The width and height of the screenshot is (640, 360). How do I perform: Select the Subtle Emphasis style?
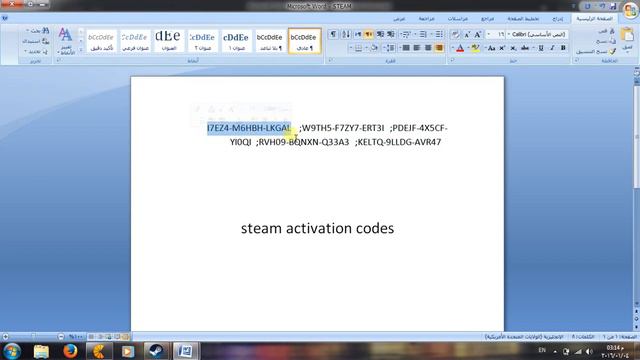pyautogui.click(x=101, y=41)
